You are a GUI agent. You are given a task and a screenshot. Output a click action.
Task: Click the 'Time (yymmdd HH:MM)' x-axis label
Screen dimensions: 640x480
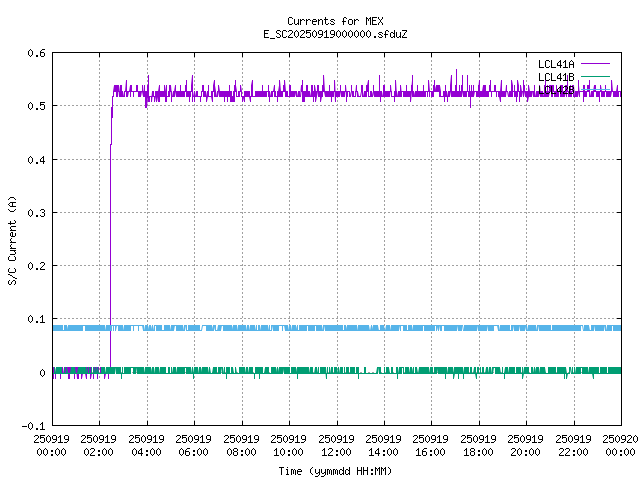click(335, 470)
